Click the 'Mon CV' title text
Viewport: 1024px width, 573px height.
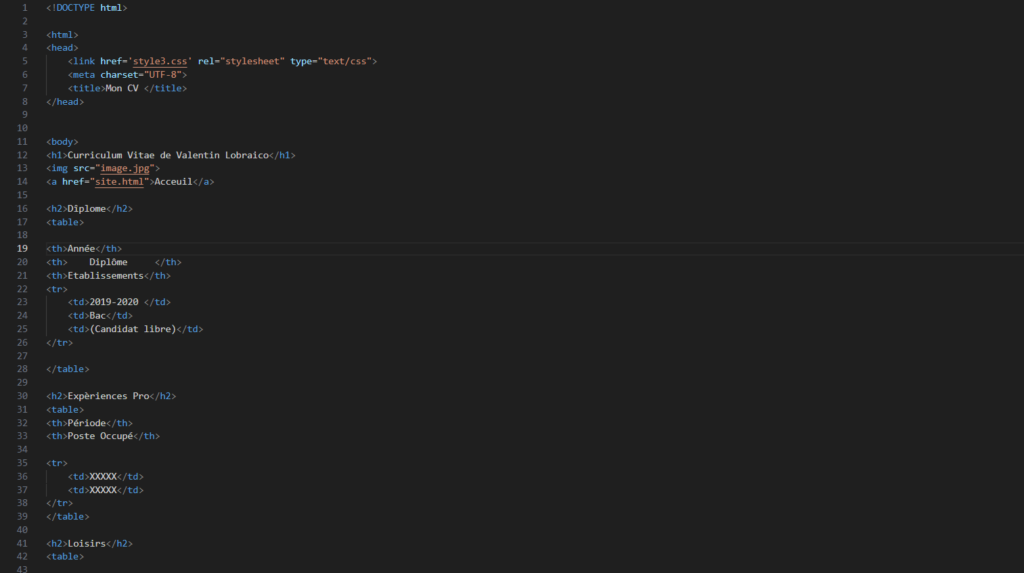click(122, 88)
